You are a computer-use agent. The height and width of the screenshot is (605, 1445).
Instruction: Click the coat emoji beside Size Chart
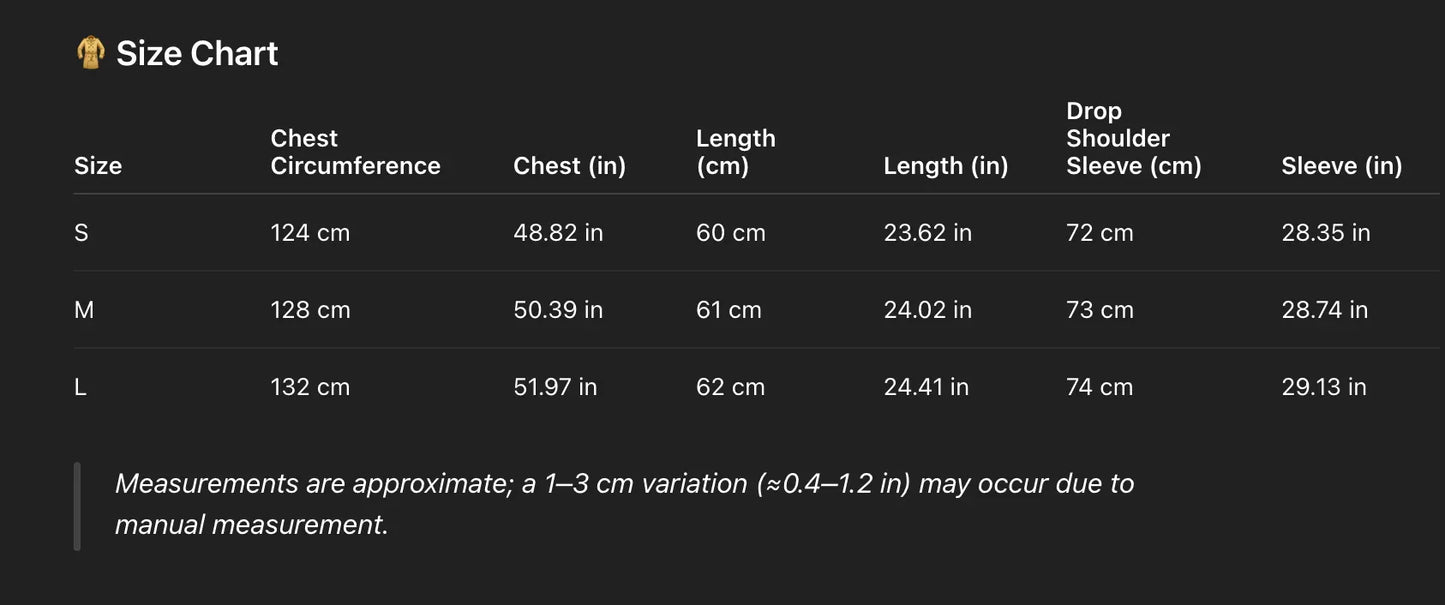click(x=91, y=53)
